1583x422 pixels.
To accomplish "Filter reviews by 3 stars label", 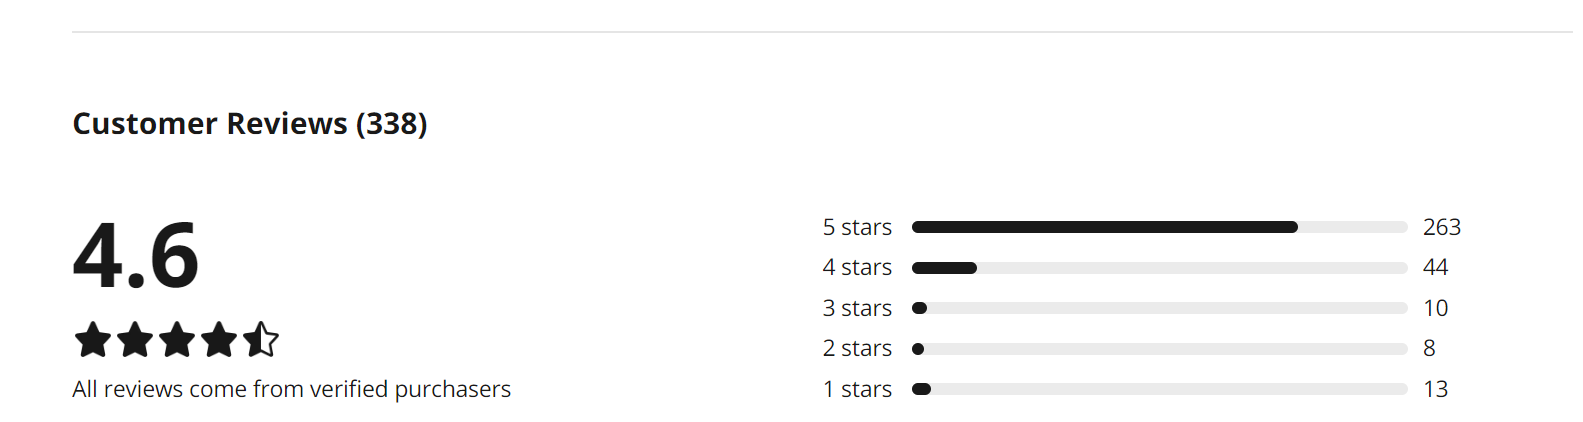I will pos(857,308).
